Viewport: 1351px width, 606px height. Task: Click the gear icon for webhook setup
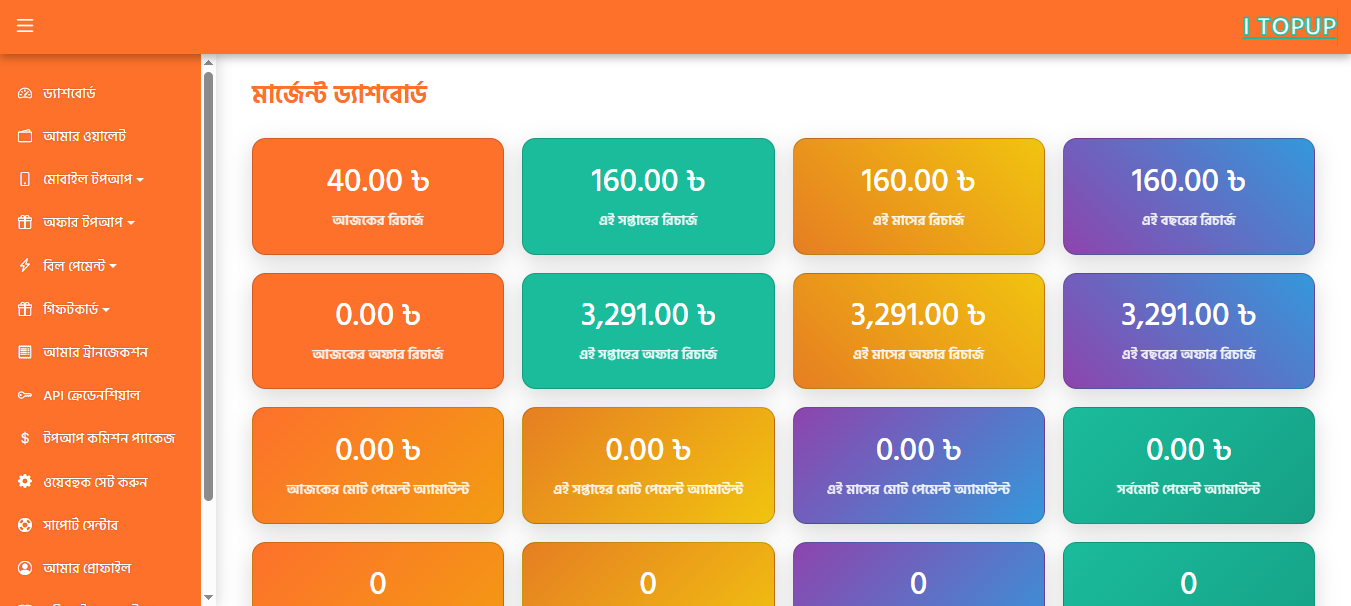25,482
